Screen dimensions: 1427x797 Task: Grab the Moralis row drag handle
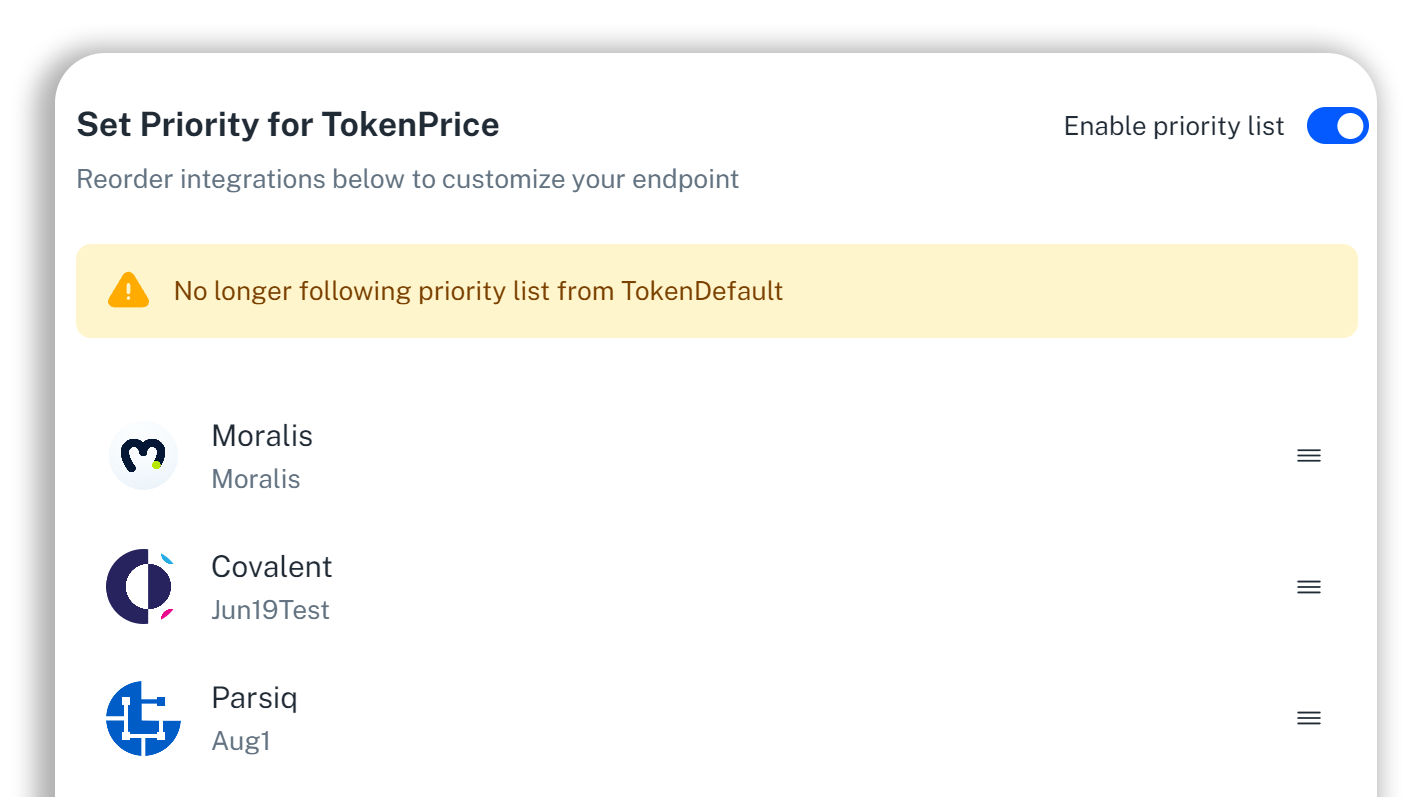tap(1308, 456)
